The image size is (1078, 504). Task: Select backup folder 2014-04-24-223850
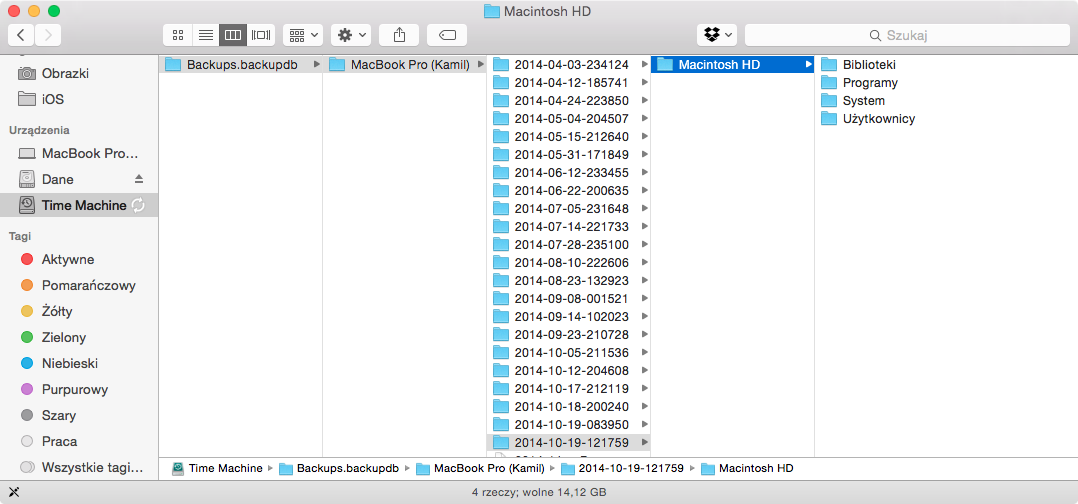click(569, 100)
